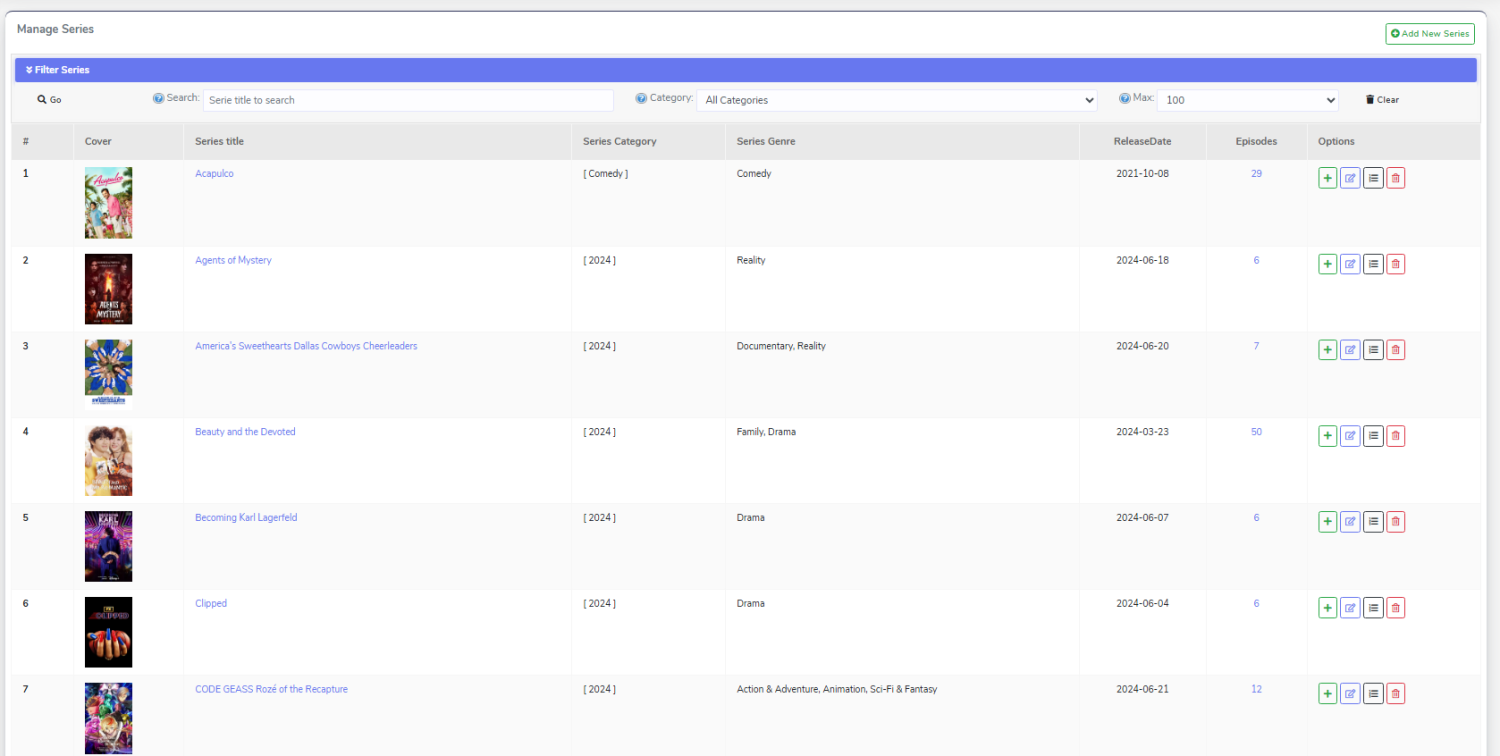
Task: Open the Agents of Mystery series link
Action: [233, 260]
